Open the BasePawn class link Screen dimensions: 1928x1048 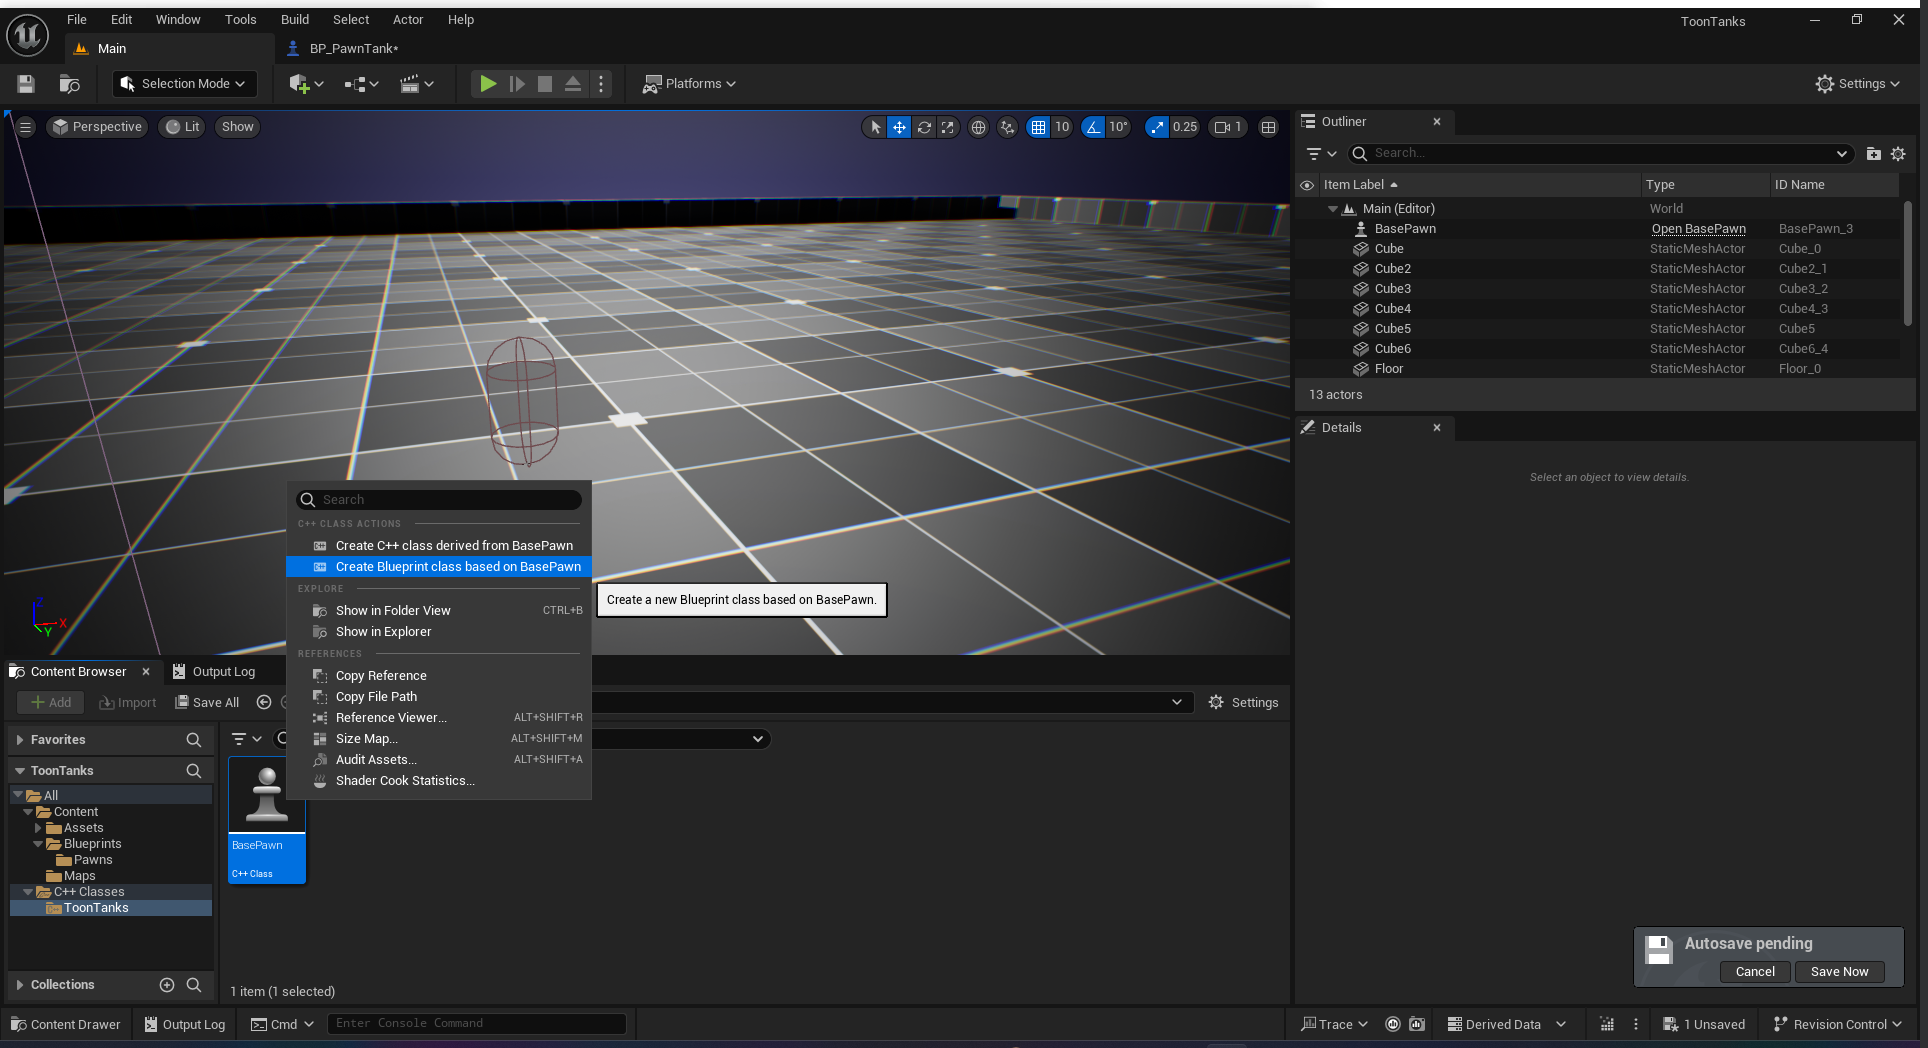[x=1698, y=229]
